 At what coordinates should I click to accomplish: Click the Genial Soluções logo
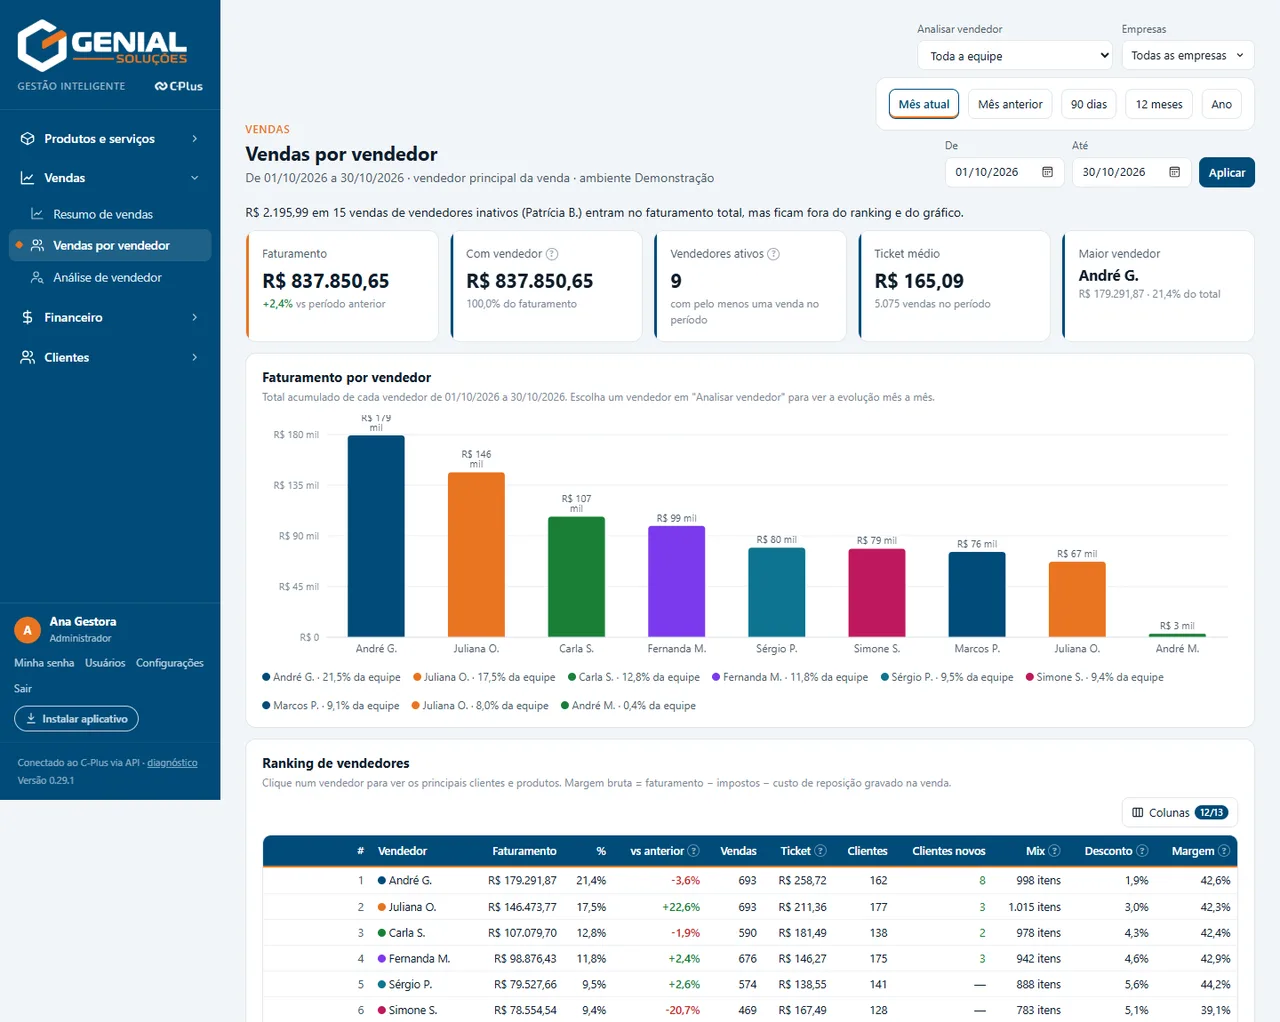tap(102, 45)
